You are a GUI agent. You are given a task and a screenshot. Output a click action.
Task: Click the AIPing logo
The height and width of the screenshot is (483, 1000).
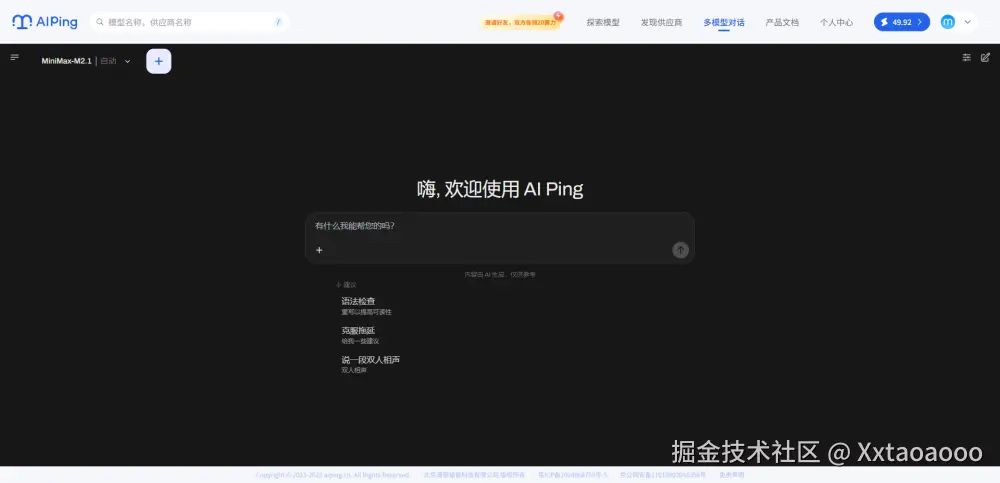pos(45,22)
